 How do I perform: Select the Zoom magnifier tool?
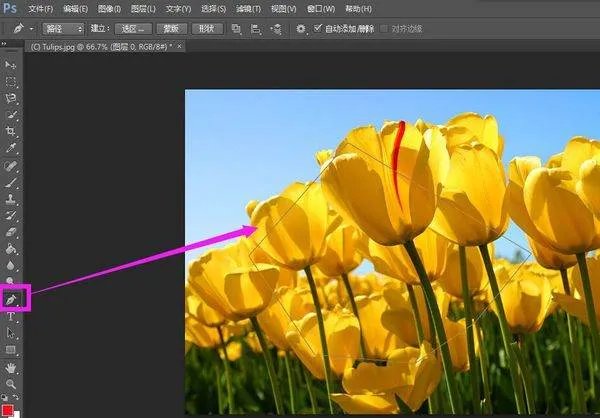[x=12, y=383]
